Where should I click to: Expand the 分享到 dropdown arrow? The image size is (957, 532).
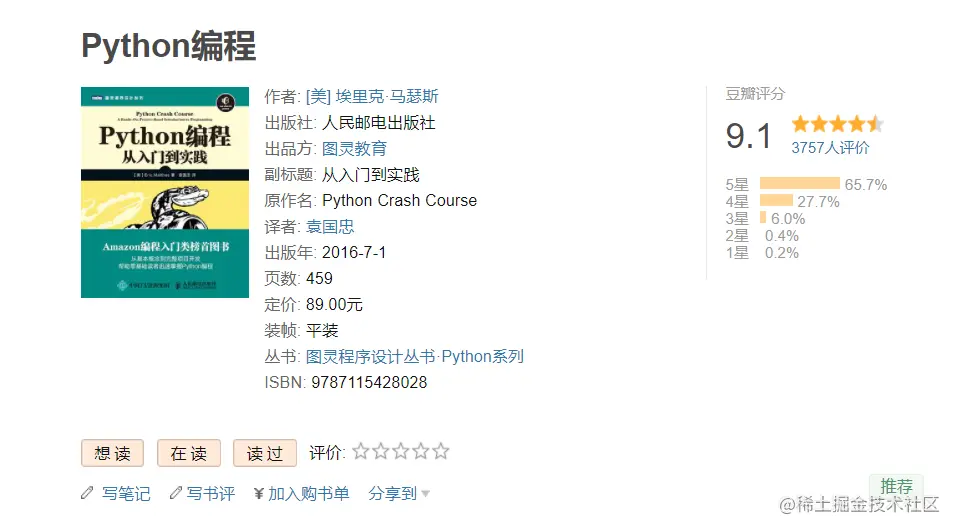pos(425,494)
